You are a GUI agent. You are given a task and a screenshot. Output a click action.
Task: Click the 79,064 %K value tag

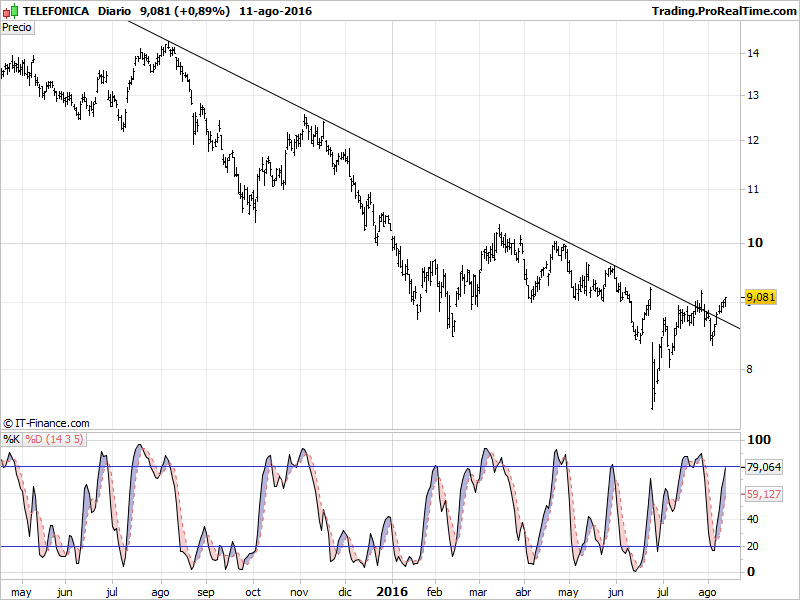click(763, 467)
